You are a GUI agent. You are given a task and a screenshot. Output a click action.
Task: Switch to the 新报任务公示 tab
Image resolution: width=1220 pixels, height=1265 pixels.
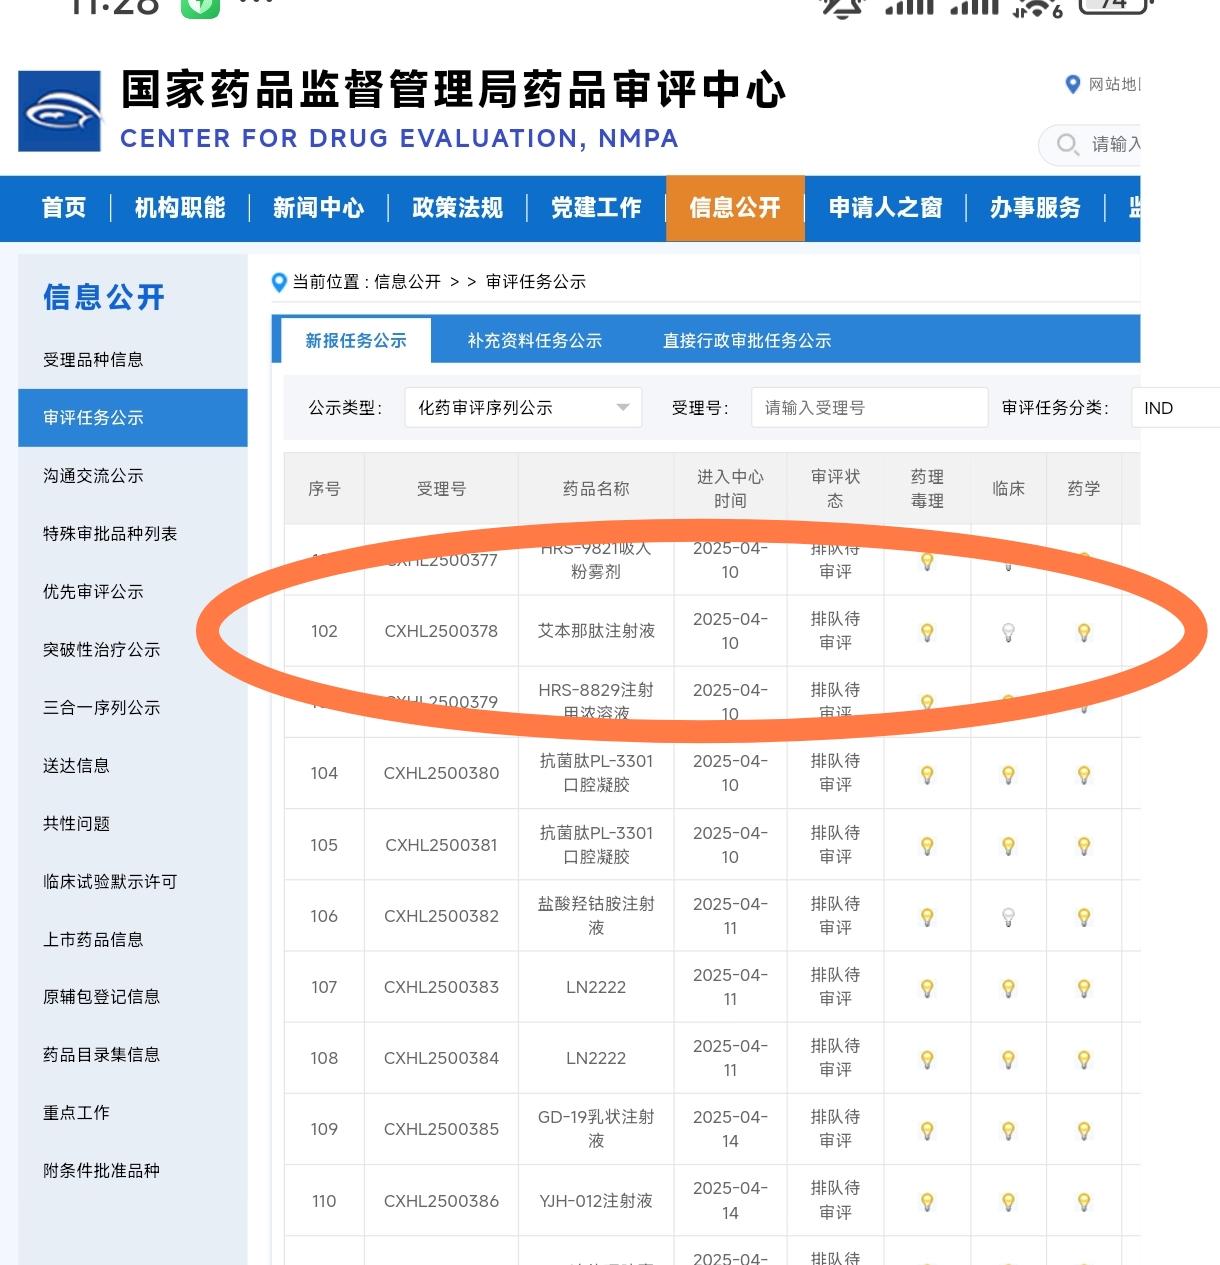point(356,341)
